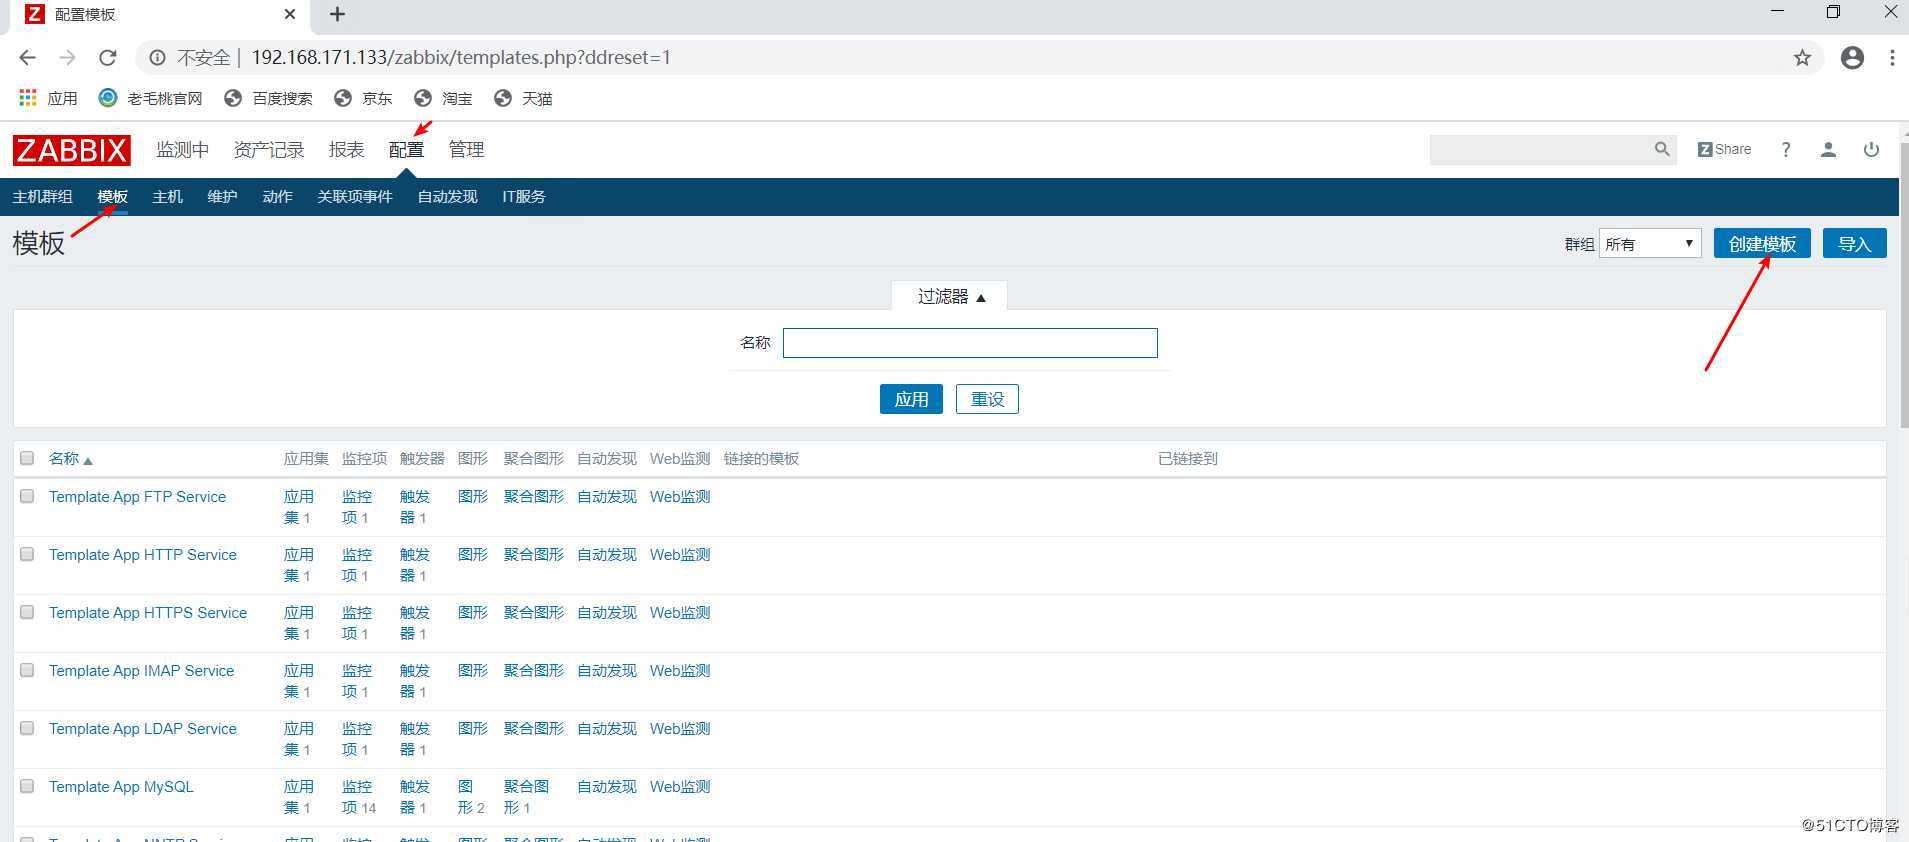Switch to the 自动发现 submenu
The image size is (1909, 842).
(447, 197)
